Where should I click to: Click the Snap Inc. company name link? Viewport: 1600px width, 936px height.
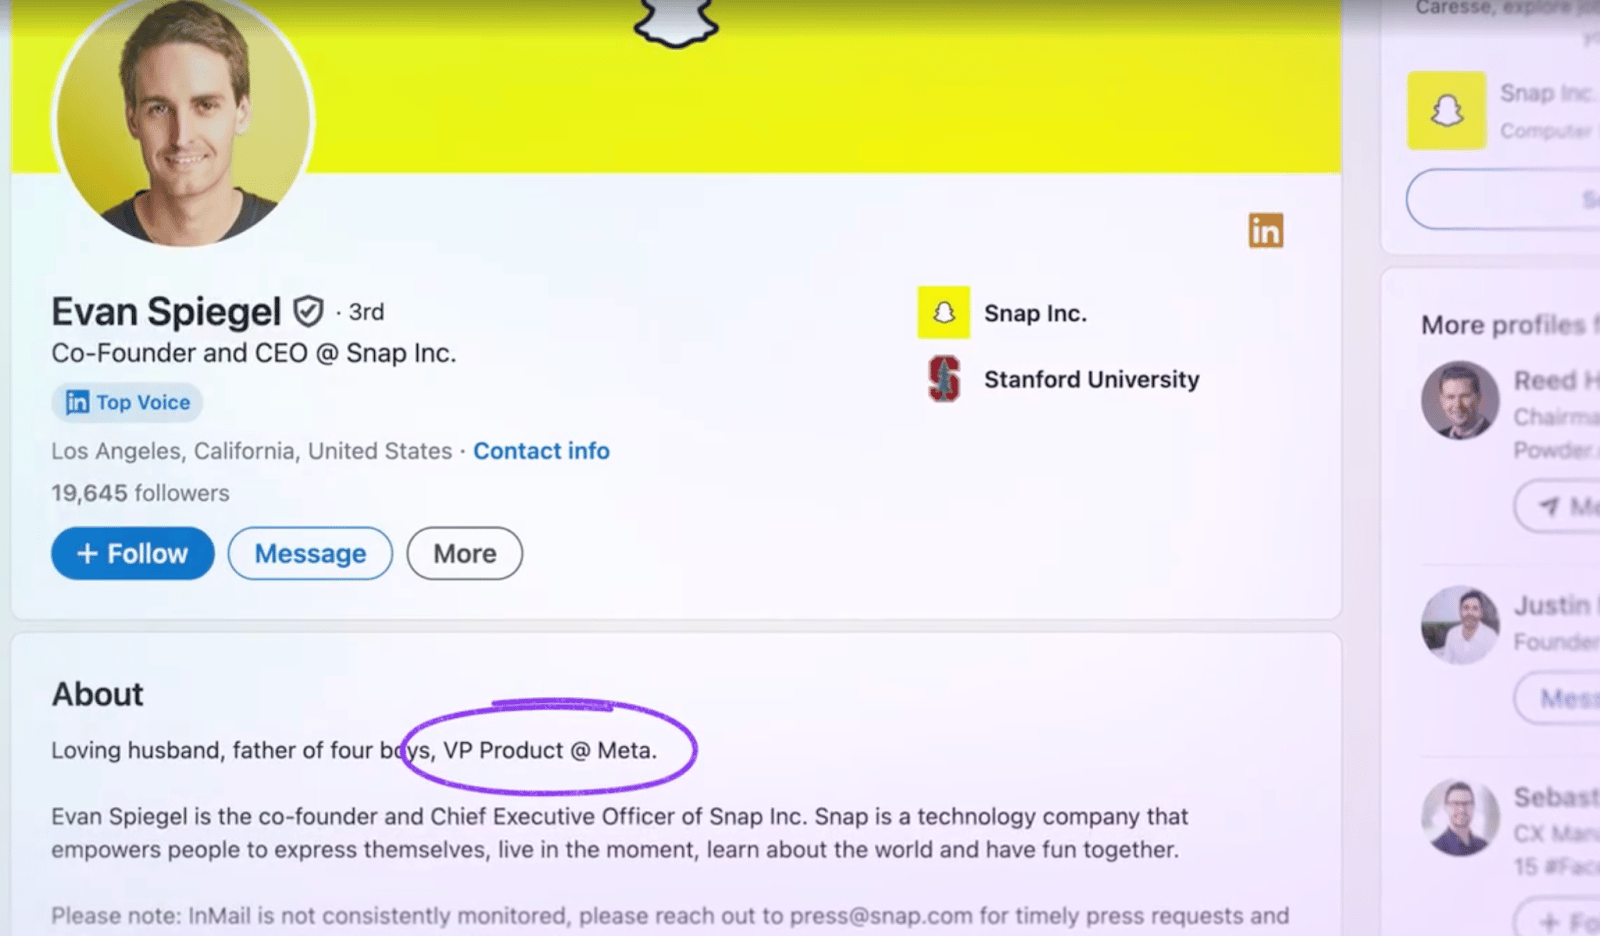[x=1035, y=313]
